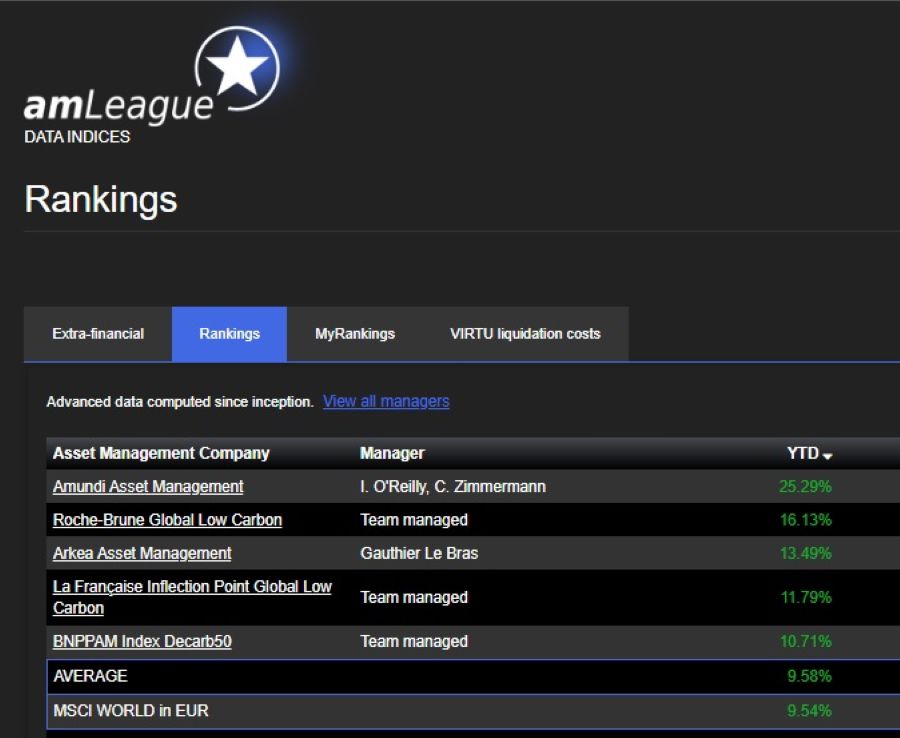Image resolution: width=900 pixels, height=738 pixels.
Task: Click the MSCI WORLD in EUR label
Action: click(x=130, y=710)
